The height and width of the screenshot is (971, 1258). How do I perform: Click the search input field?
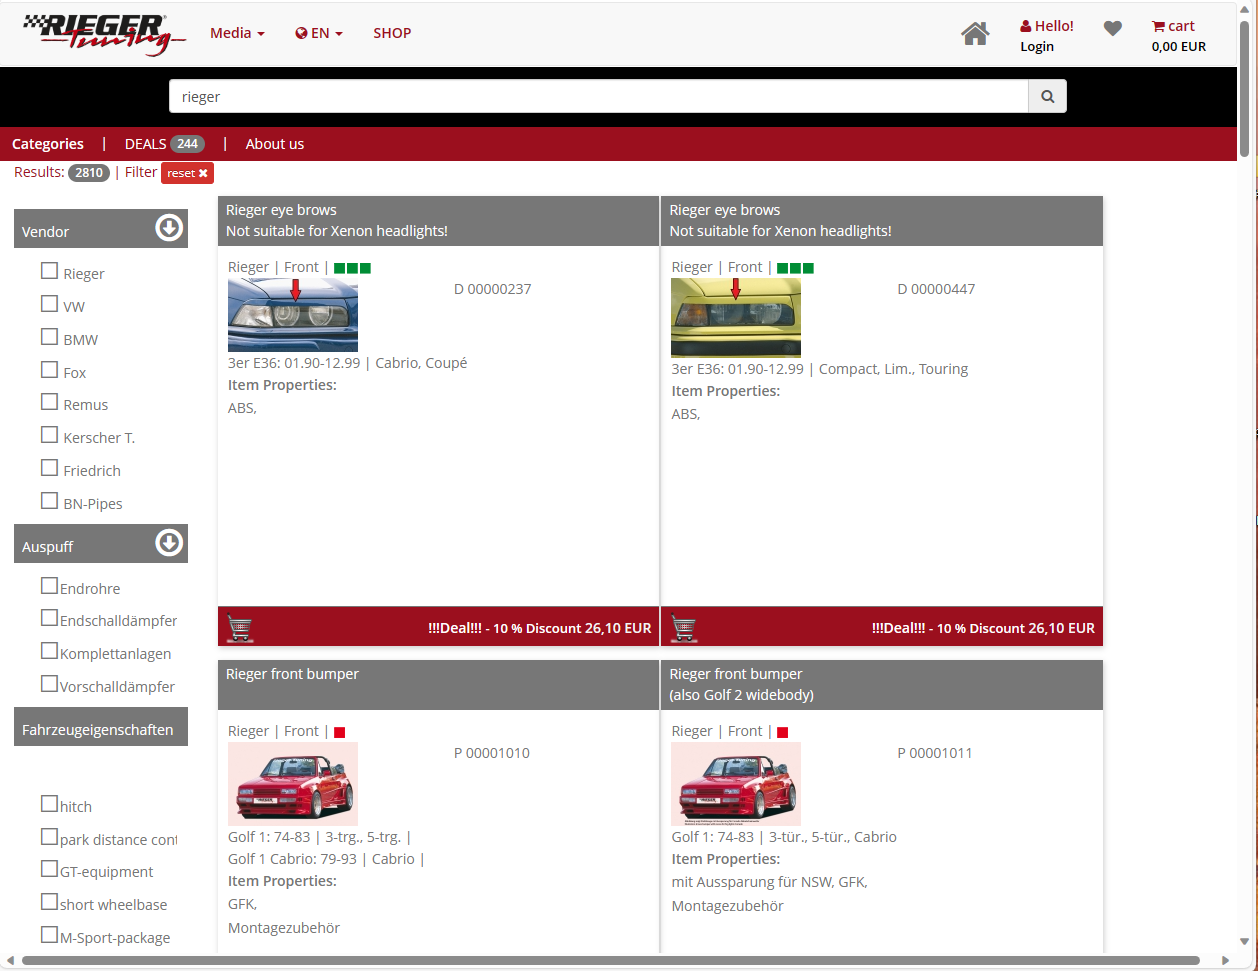click(598, 97)
